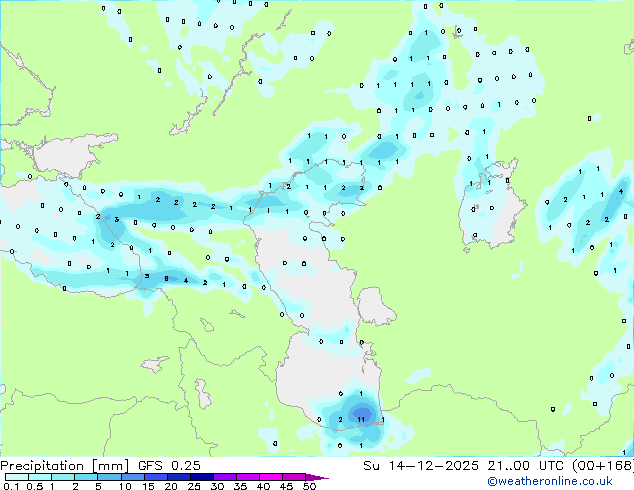
Task: Click the '0.5' legend scale label
Action: tap(35, 486)
